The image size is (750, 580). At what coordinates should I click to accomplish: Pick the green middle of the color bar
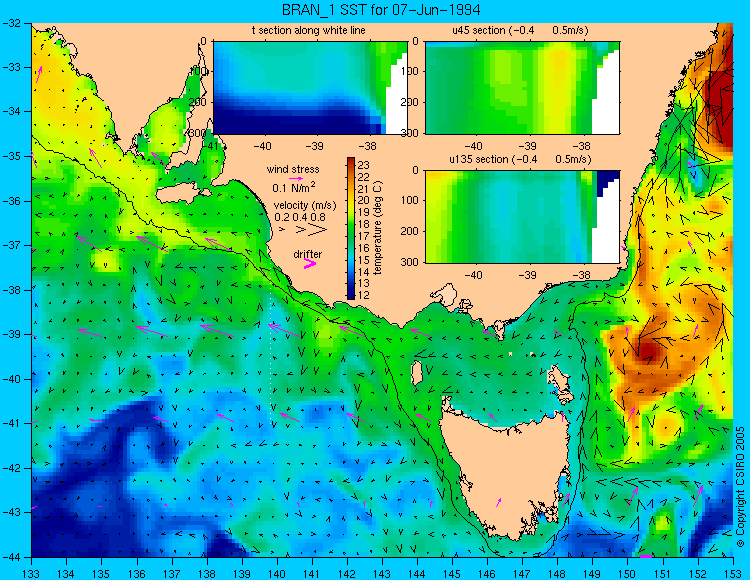pos(351,230)
